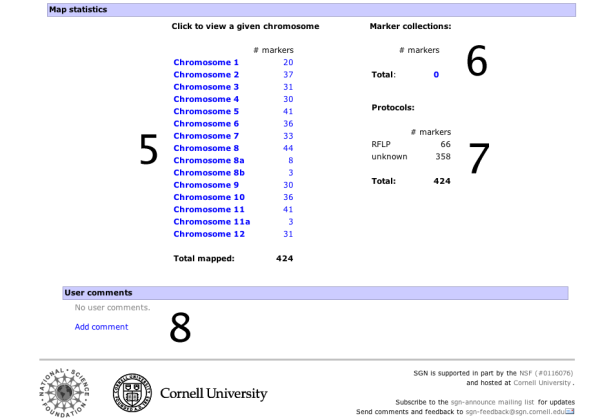This screenshot has height=418, width=600.
Task: Click the Add comment link
Action: (x=101, y=327)
